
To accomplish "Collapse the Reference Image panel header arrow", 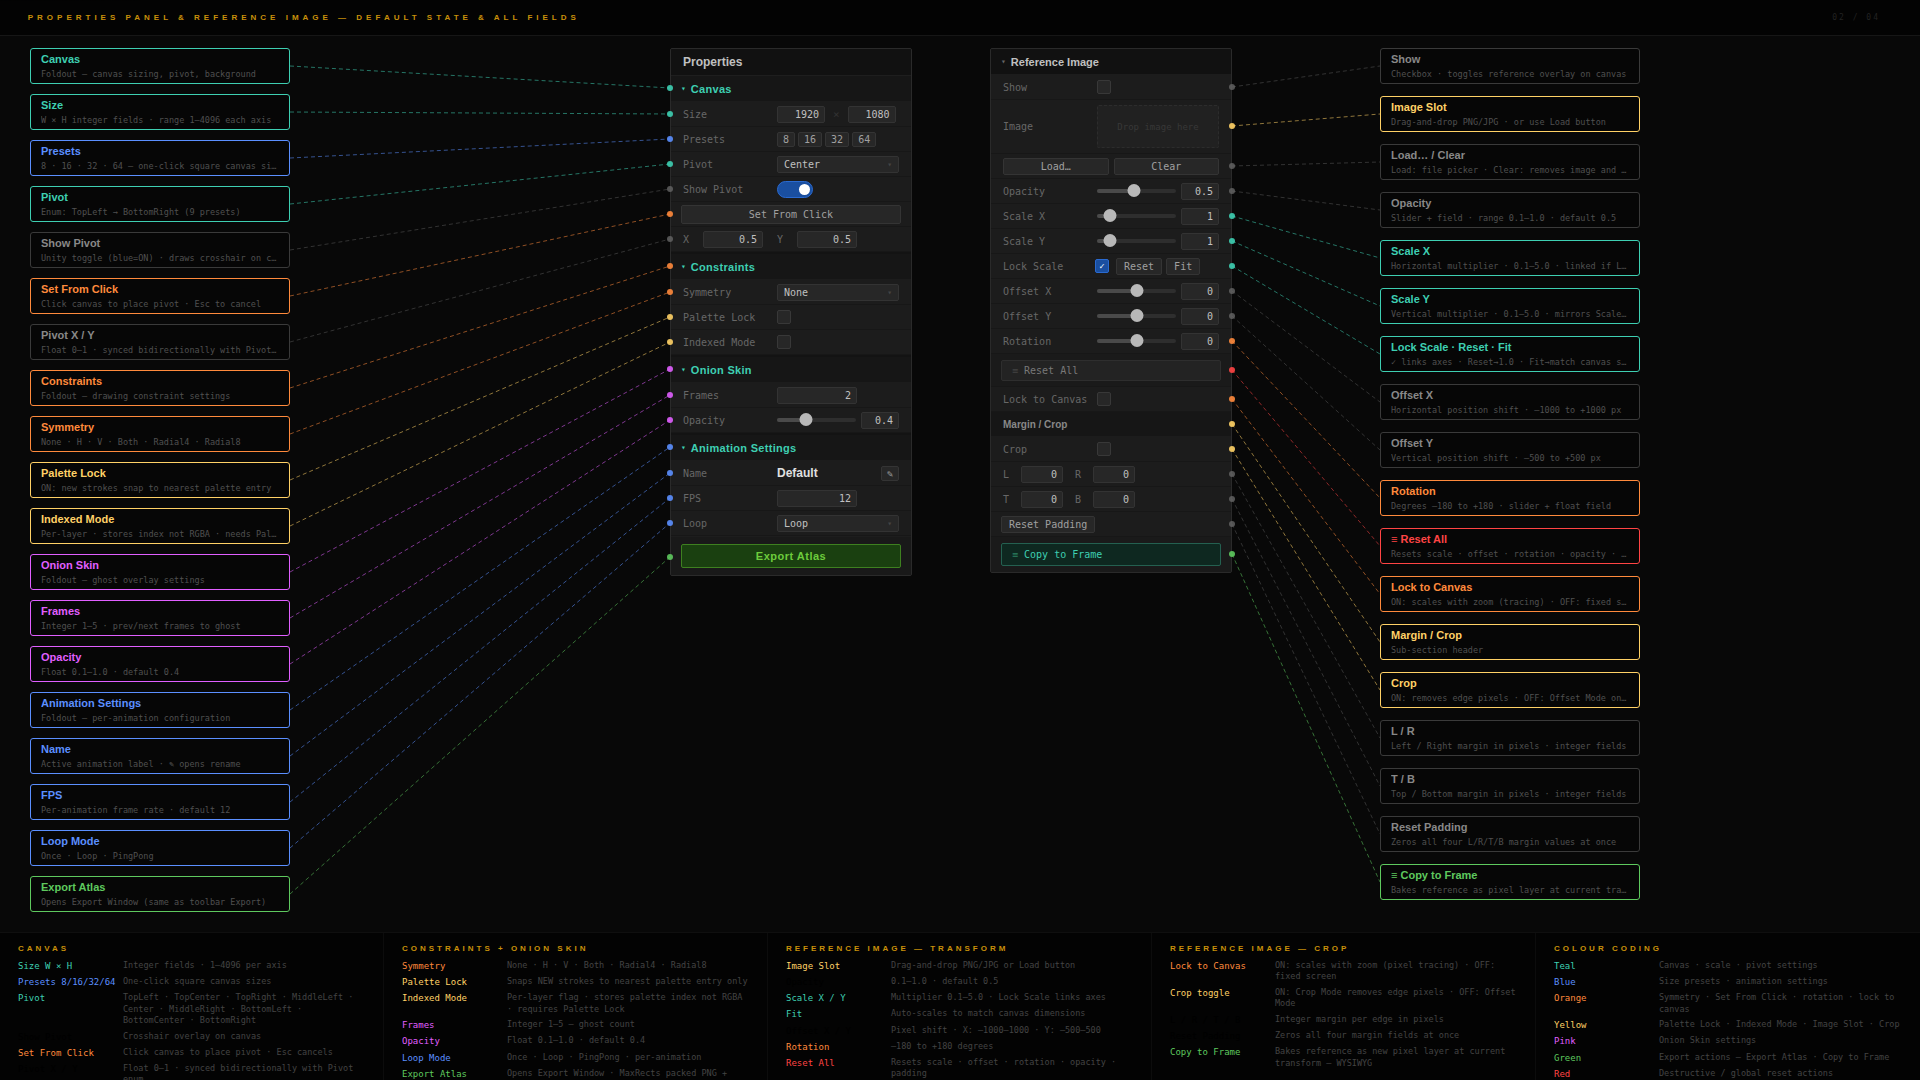I will pos(1003,62).
